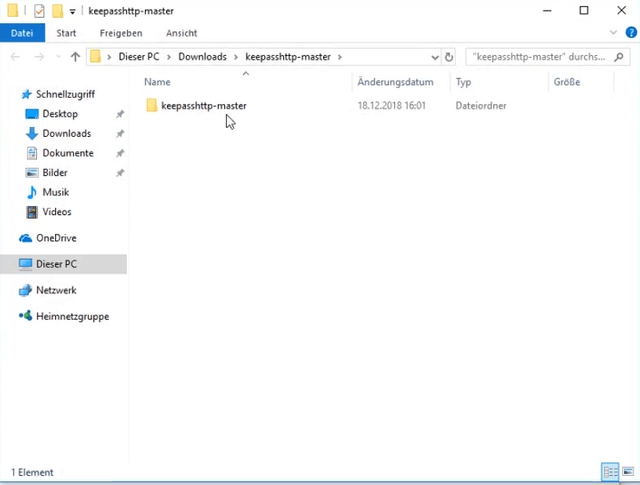Expand chevron after keepasshttp-master breadcrumb
The image size is (640, 485).
[340, 57]
